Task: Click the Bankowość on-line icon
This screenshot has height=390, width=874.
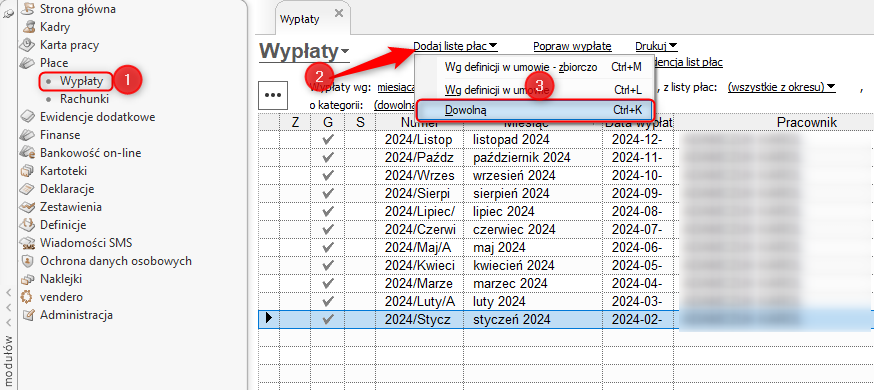Action: point(27,153)
